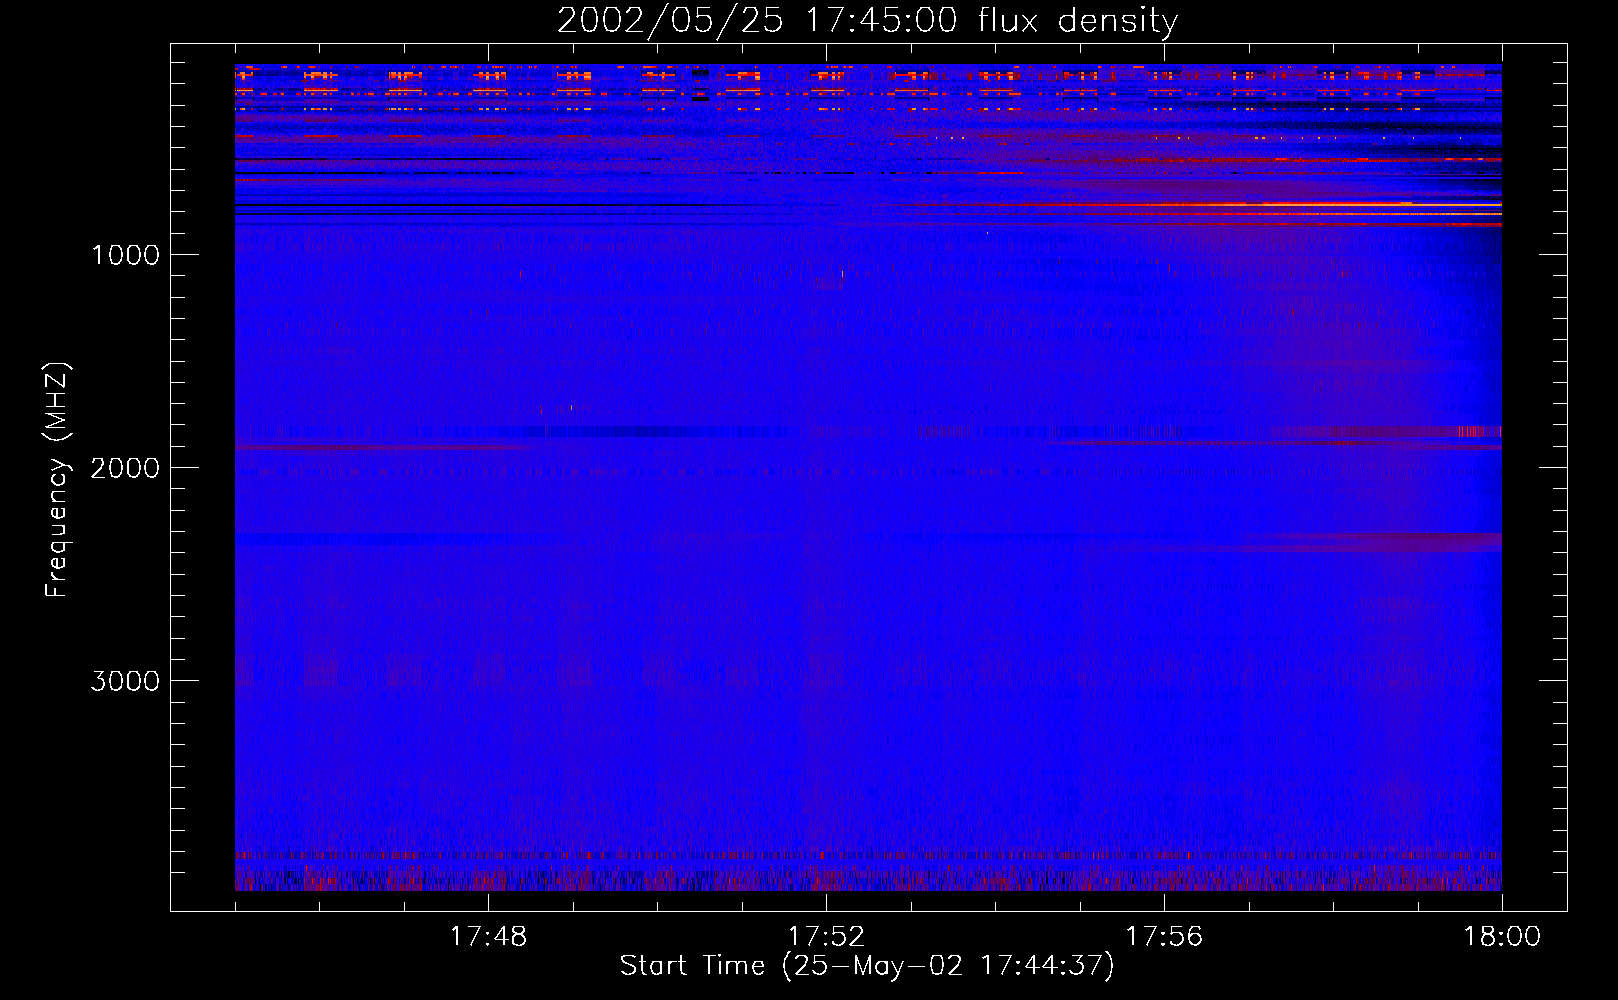Click the 2000 frequency tick label
Image resolution: width=1618 pixels, height=1000 pixels.
[x=125, y=468]
